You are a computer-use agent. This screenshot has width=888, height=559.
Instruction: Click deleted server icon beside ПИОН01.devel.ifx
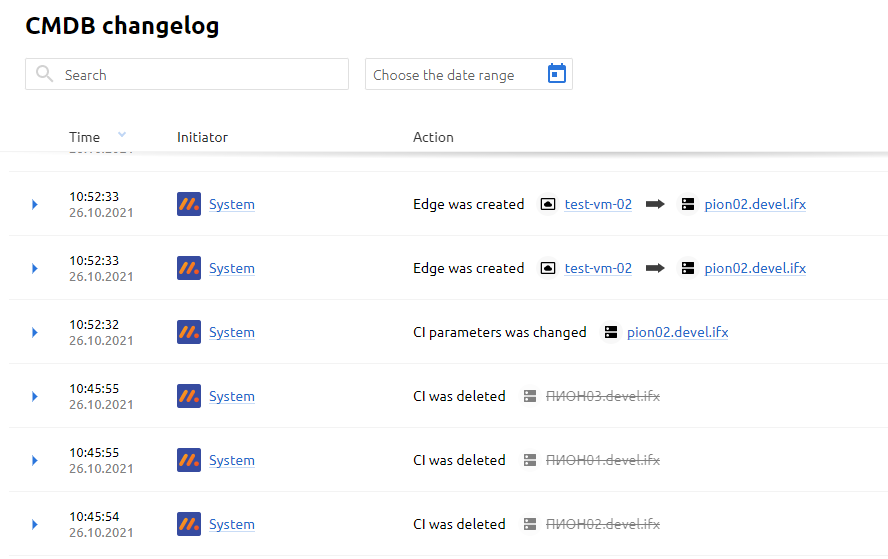point(530,460)
